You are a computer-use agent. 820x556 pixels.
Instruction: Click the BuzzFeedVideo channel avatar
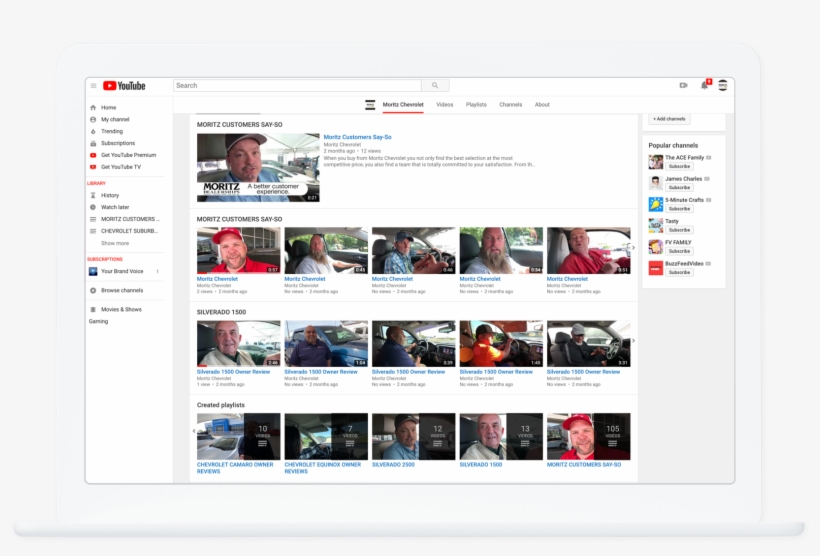[656, 268]
